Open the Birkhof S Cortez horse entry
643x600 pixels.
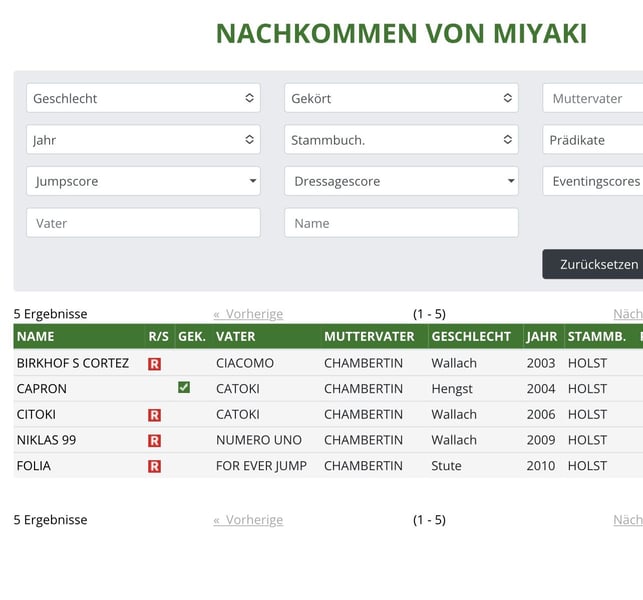tap(72, 363)
